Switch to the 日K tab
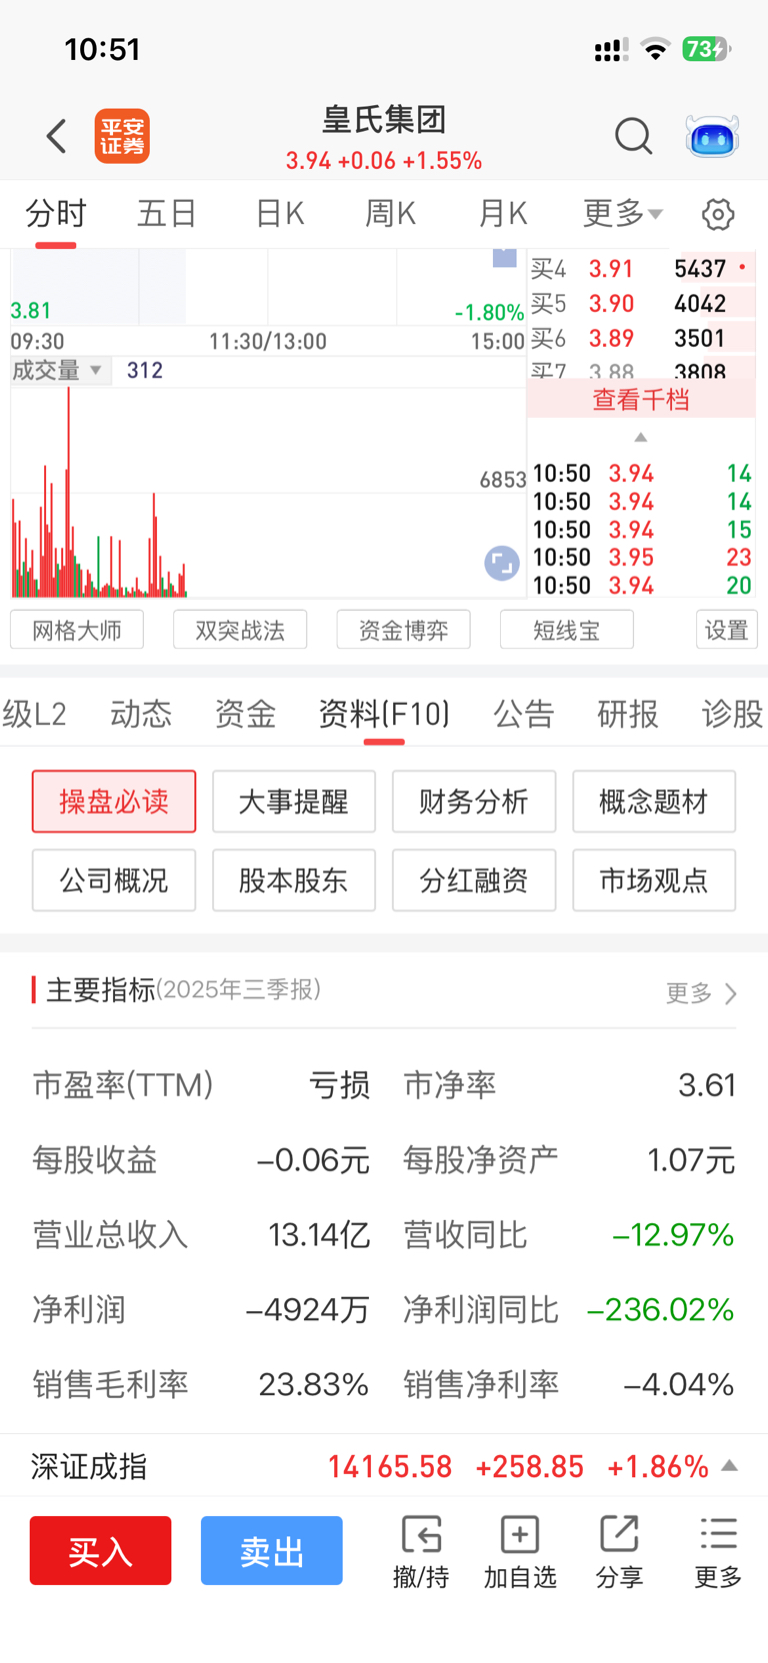The height and width of the screenshot is (1663, 768). coord(280,213)
